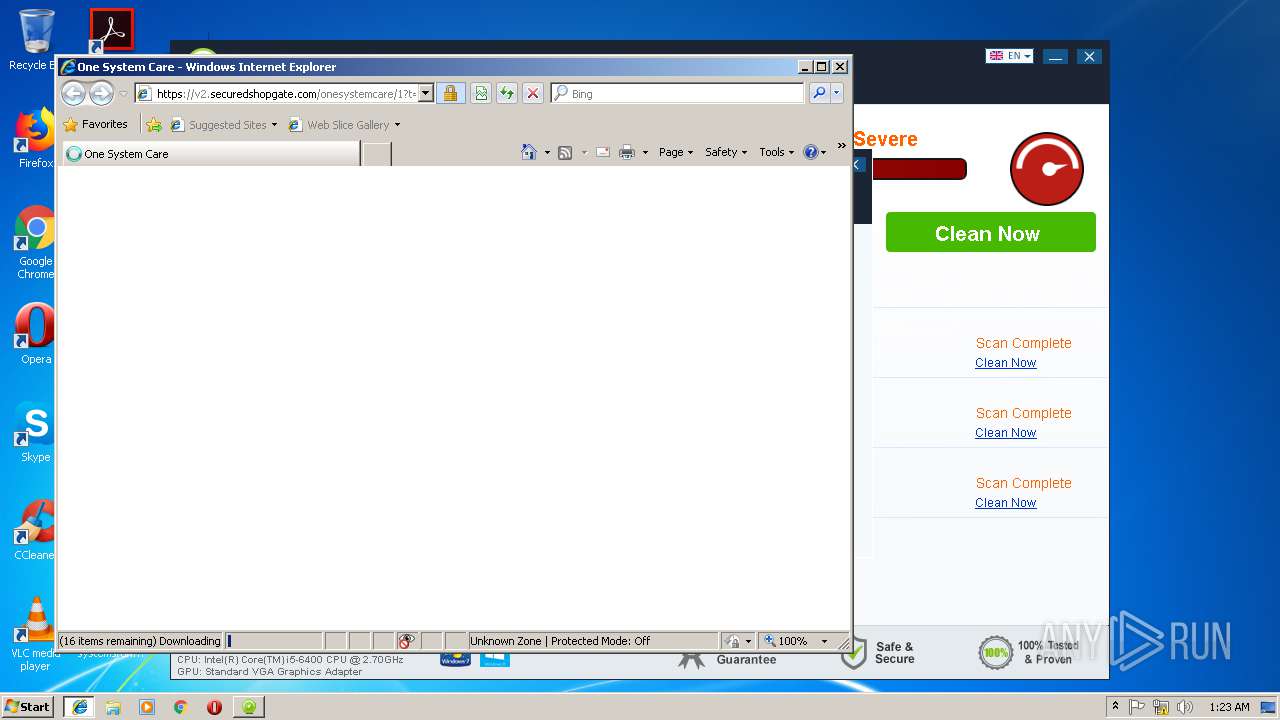The image size is (1280, 720).
Task: Open the Favorites star button
Action: (x=95, y=125)
